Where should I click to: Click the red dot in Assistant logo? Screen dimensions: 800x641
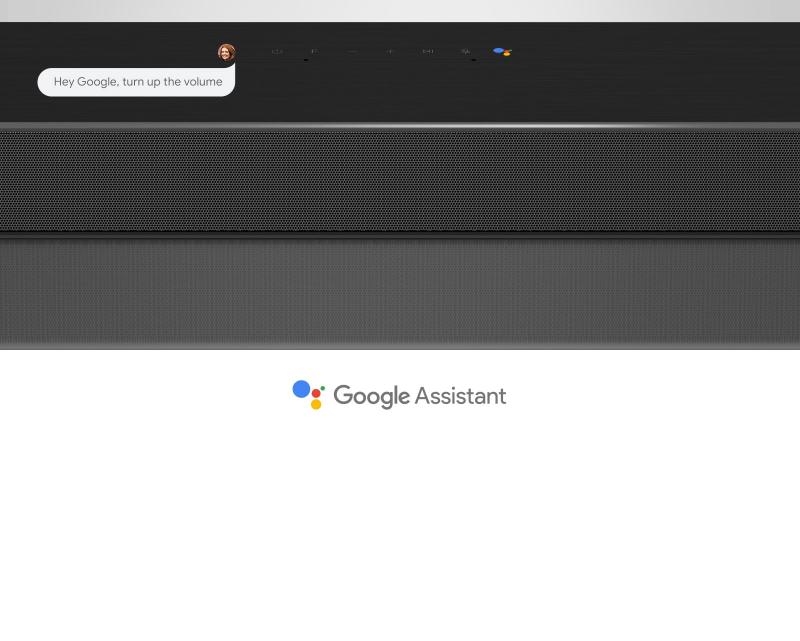pyautogui.click(x=316, y=393)
